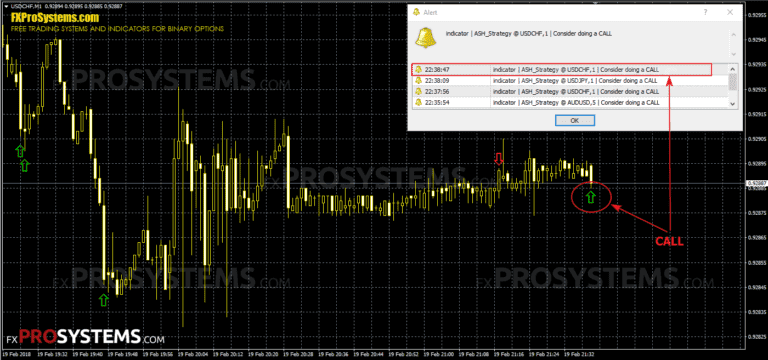Image resolution: width=768 pixels, height=360 pixels.
Task: Click alert list scrollbar up arrow
Action: point(733,69)
